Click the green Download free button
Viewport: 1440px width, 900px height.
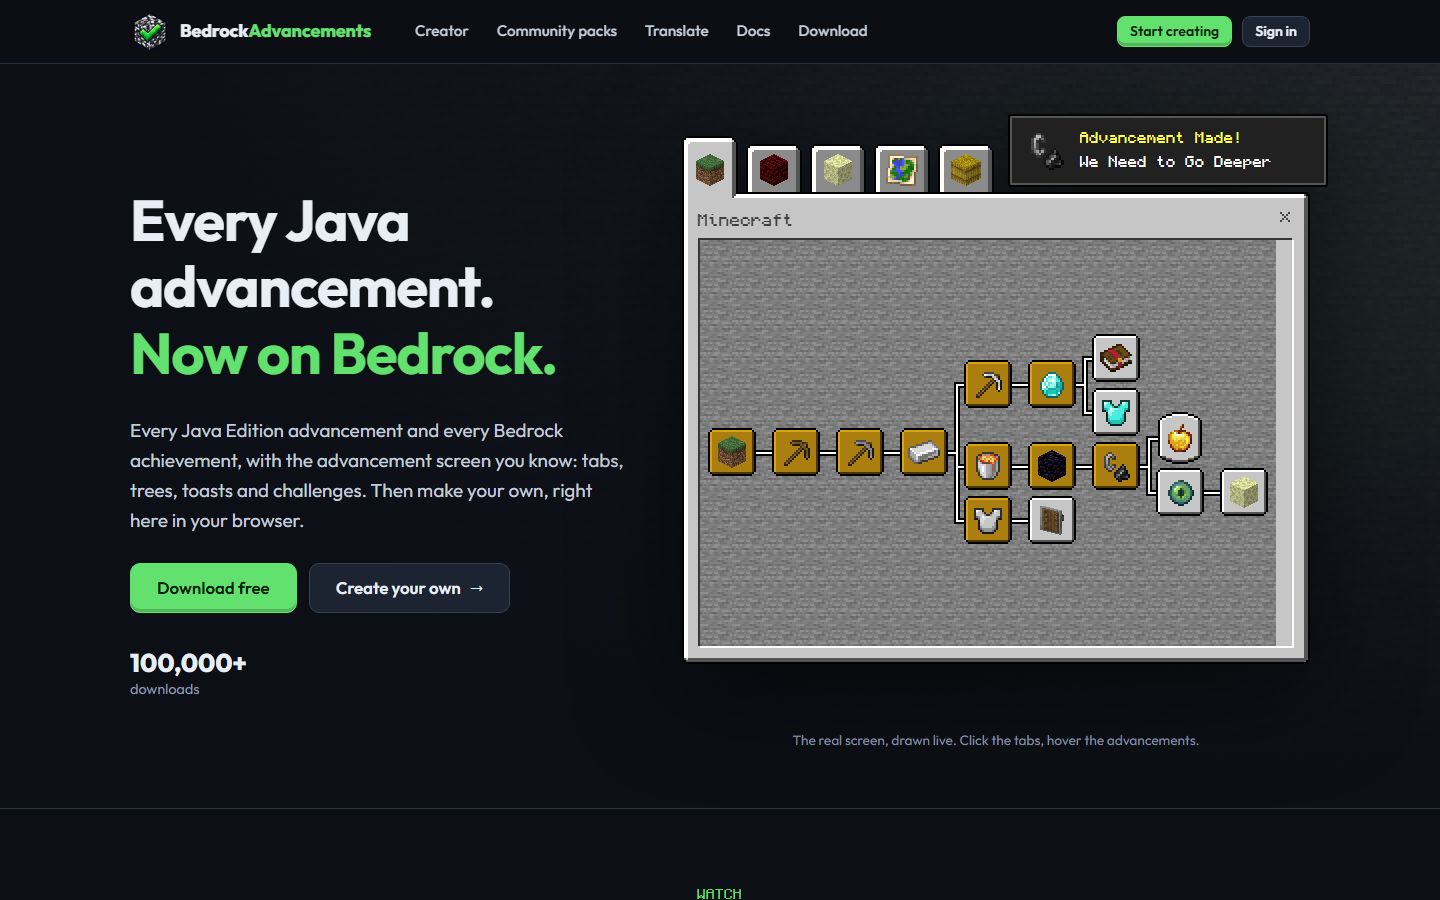213,588
